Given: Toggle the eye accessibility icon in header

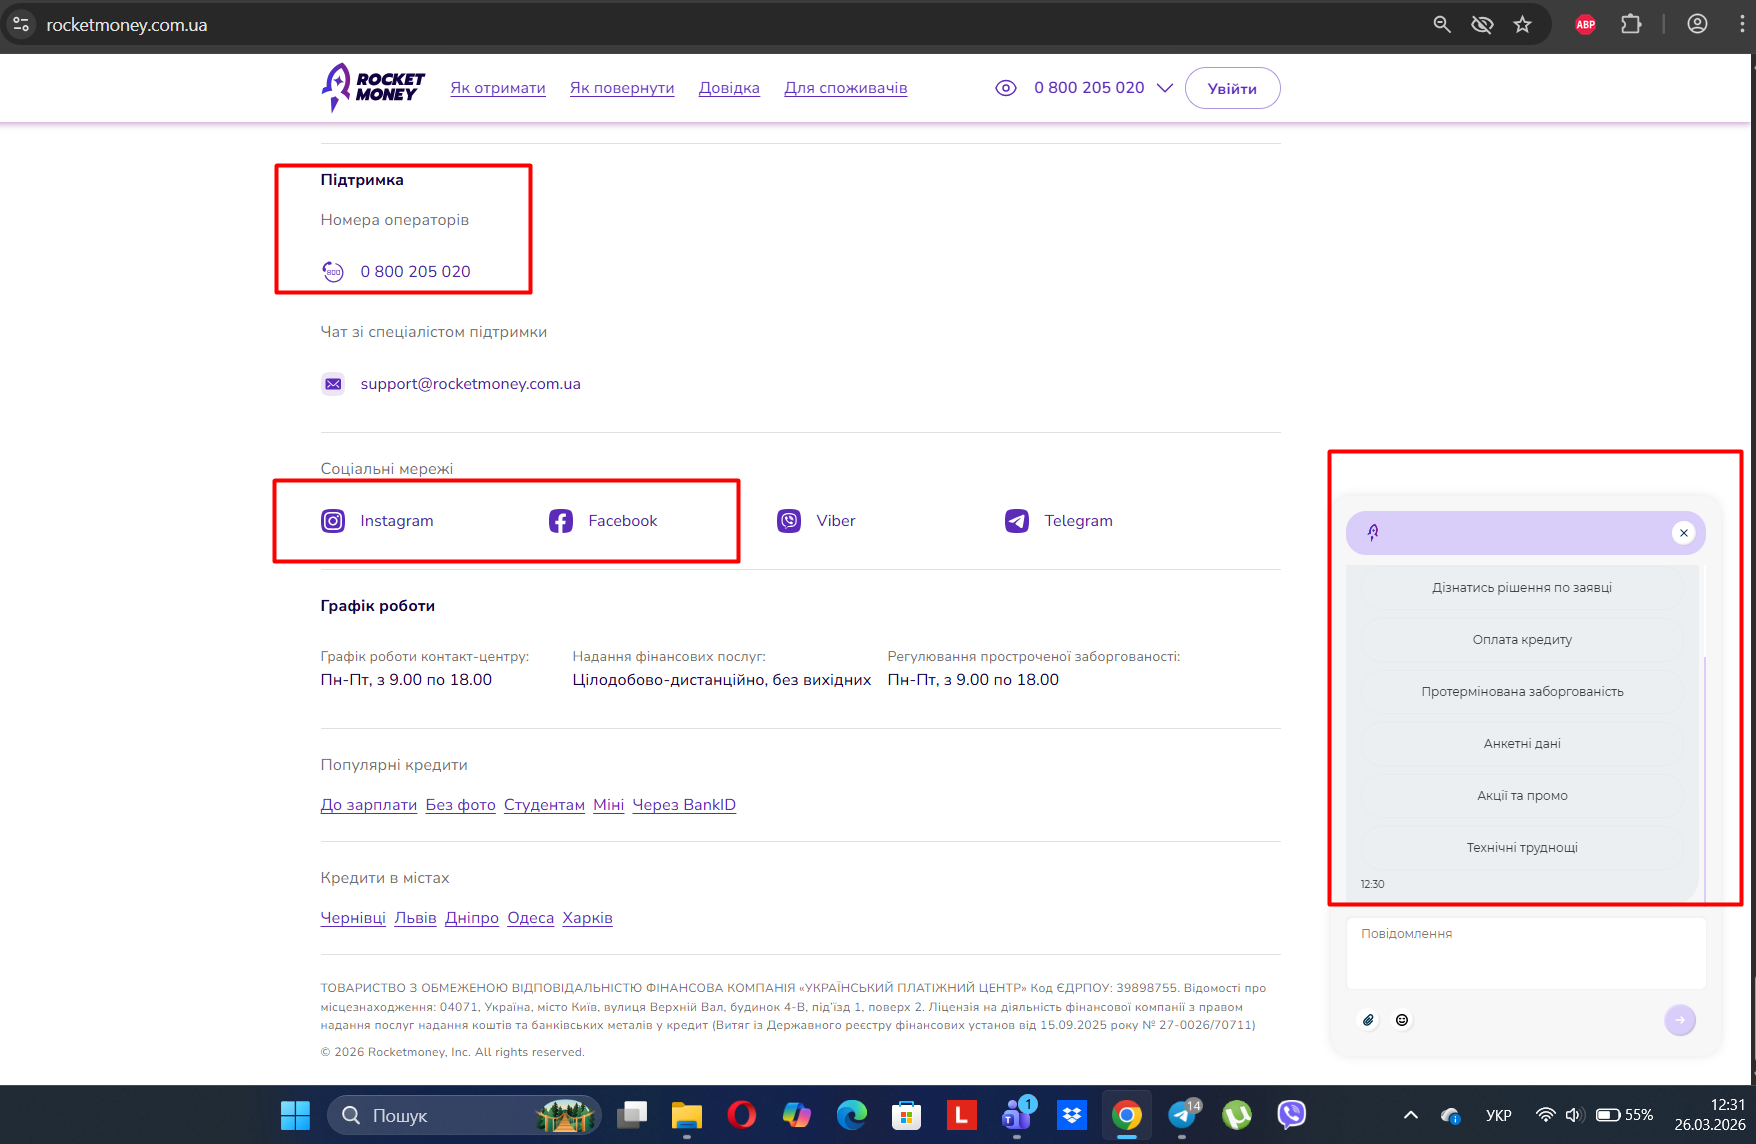Looking at the screenshot, I should coord(1006,88).
